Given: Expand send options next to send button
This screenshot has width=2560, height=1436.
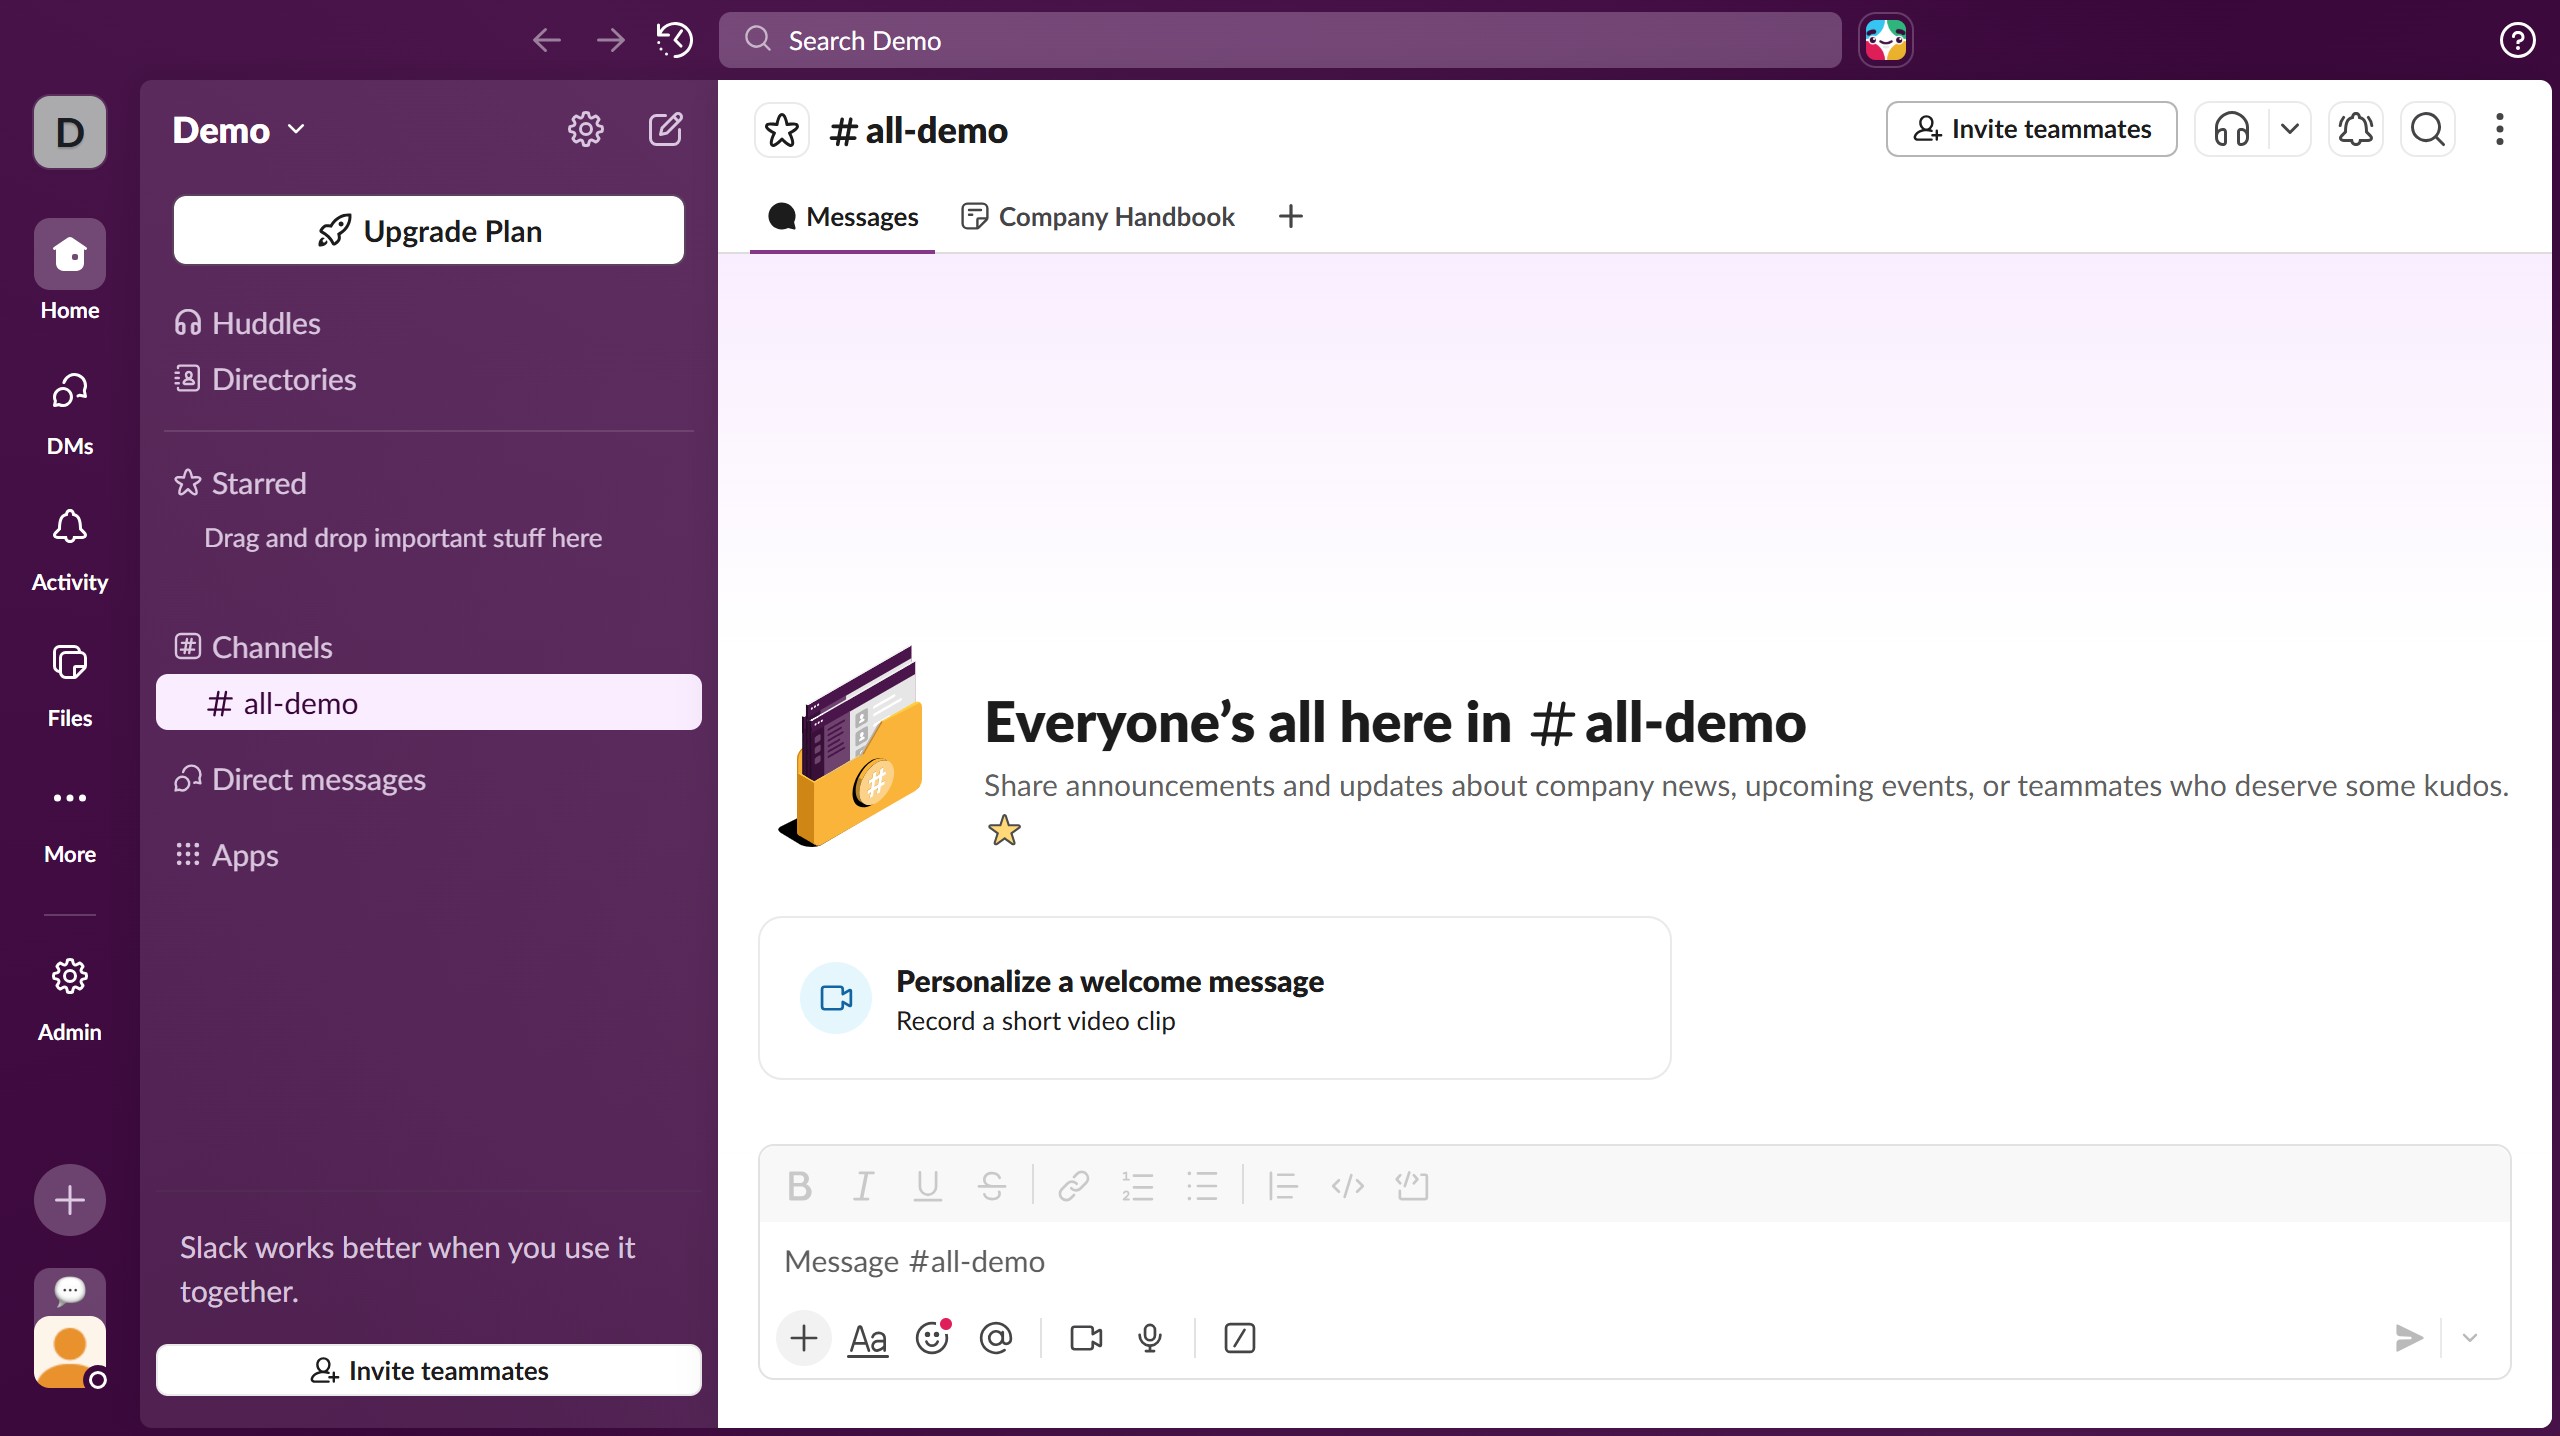Looking at the screenshot, I should (2469, 1337).
